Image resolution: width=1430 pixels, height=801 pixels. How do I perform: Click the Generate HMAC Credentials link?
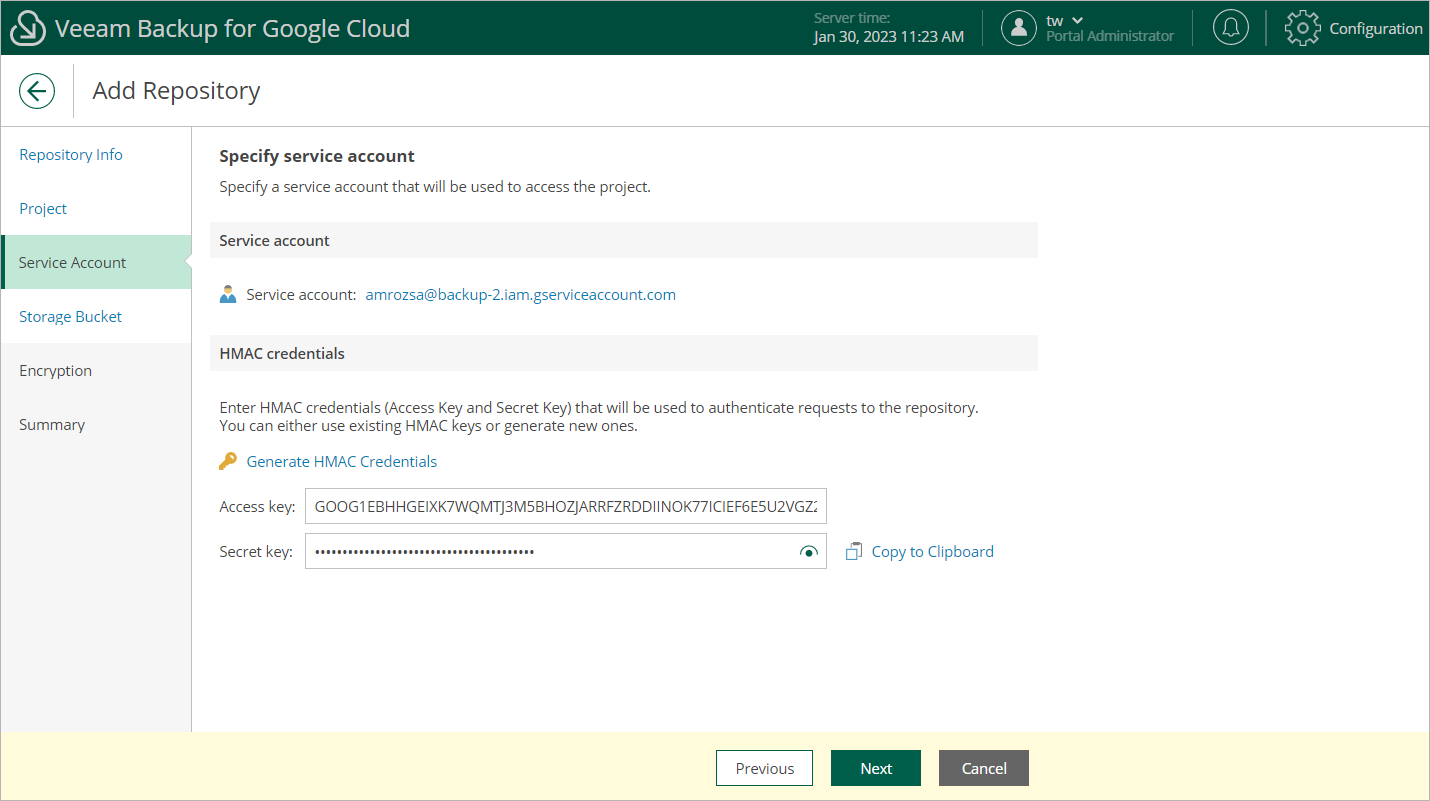[341, 461]
